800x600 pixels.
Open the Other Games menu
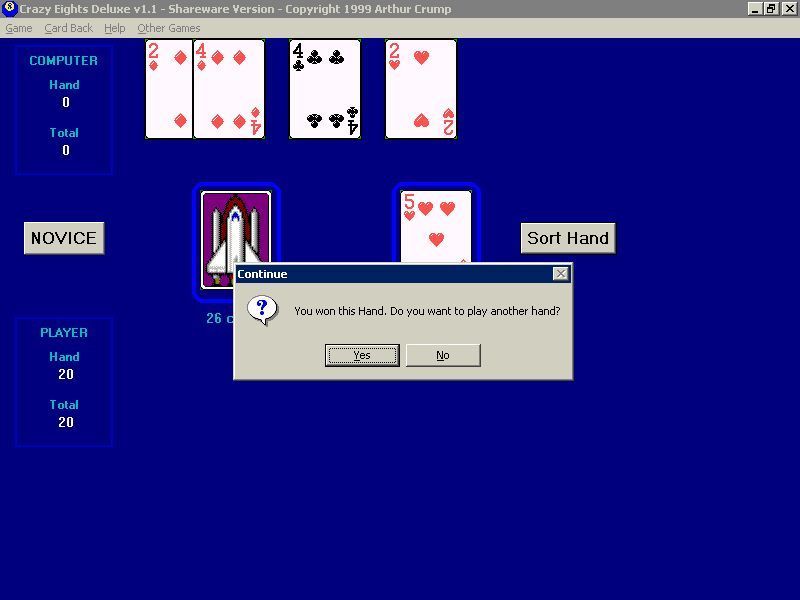click(x=168, y=28)
